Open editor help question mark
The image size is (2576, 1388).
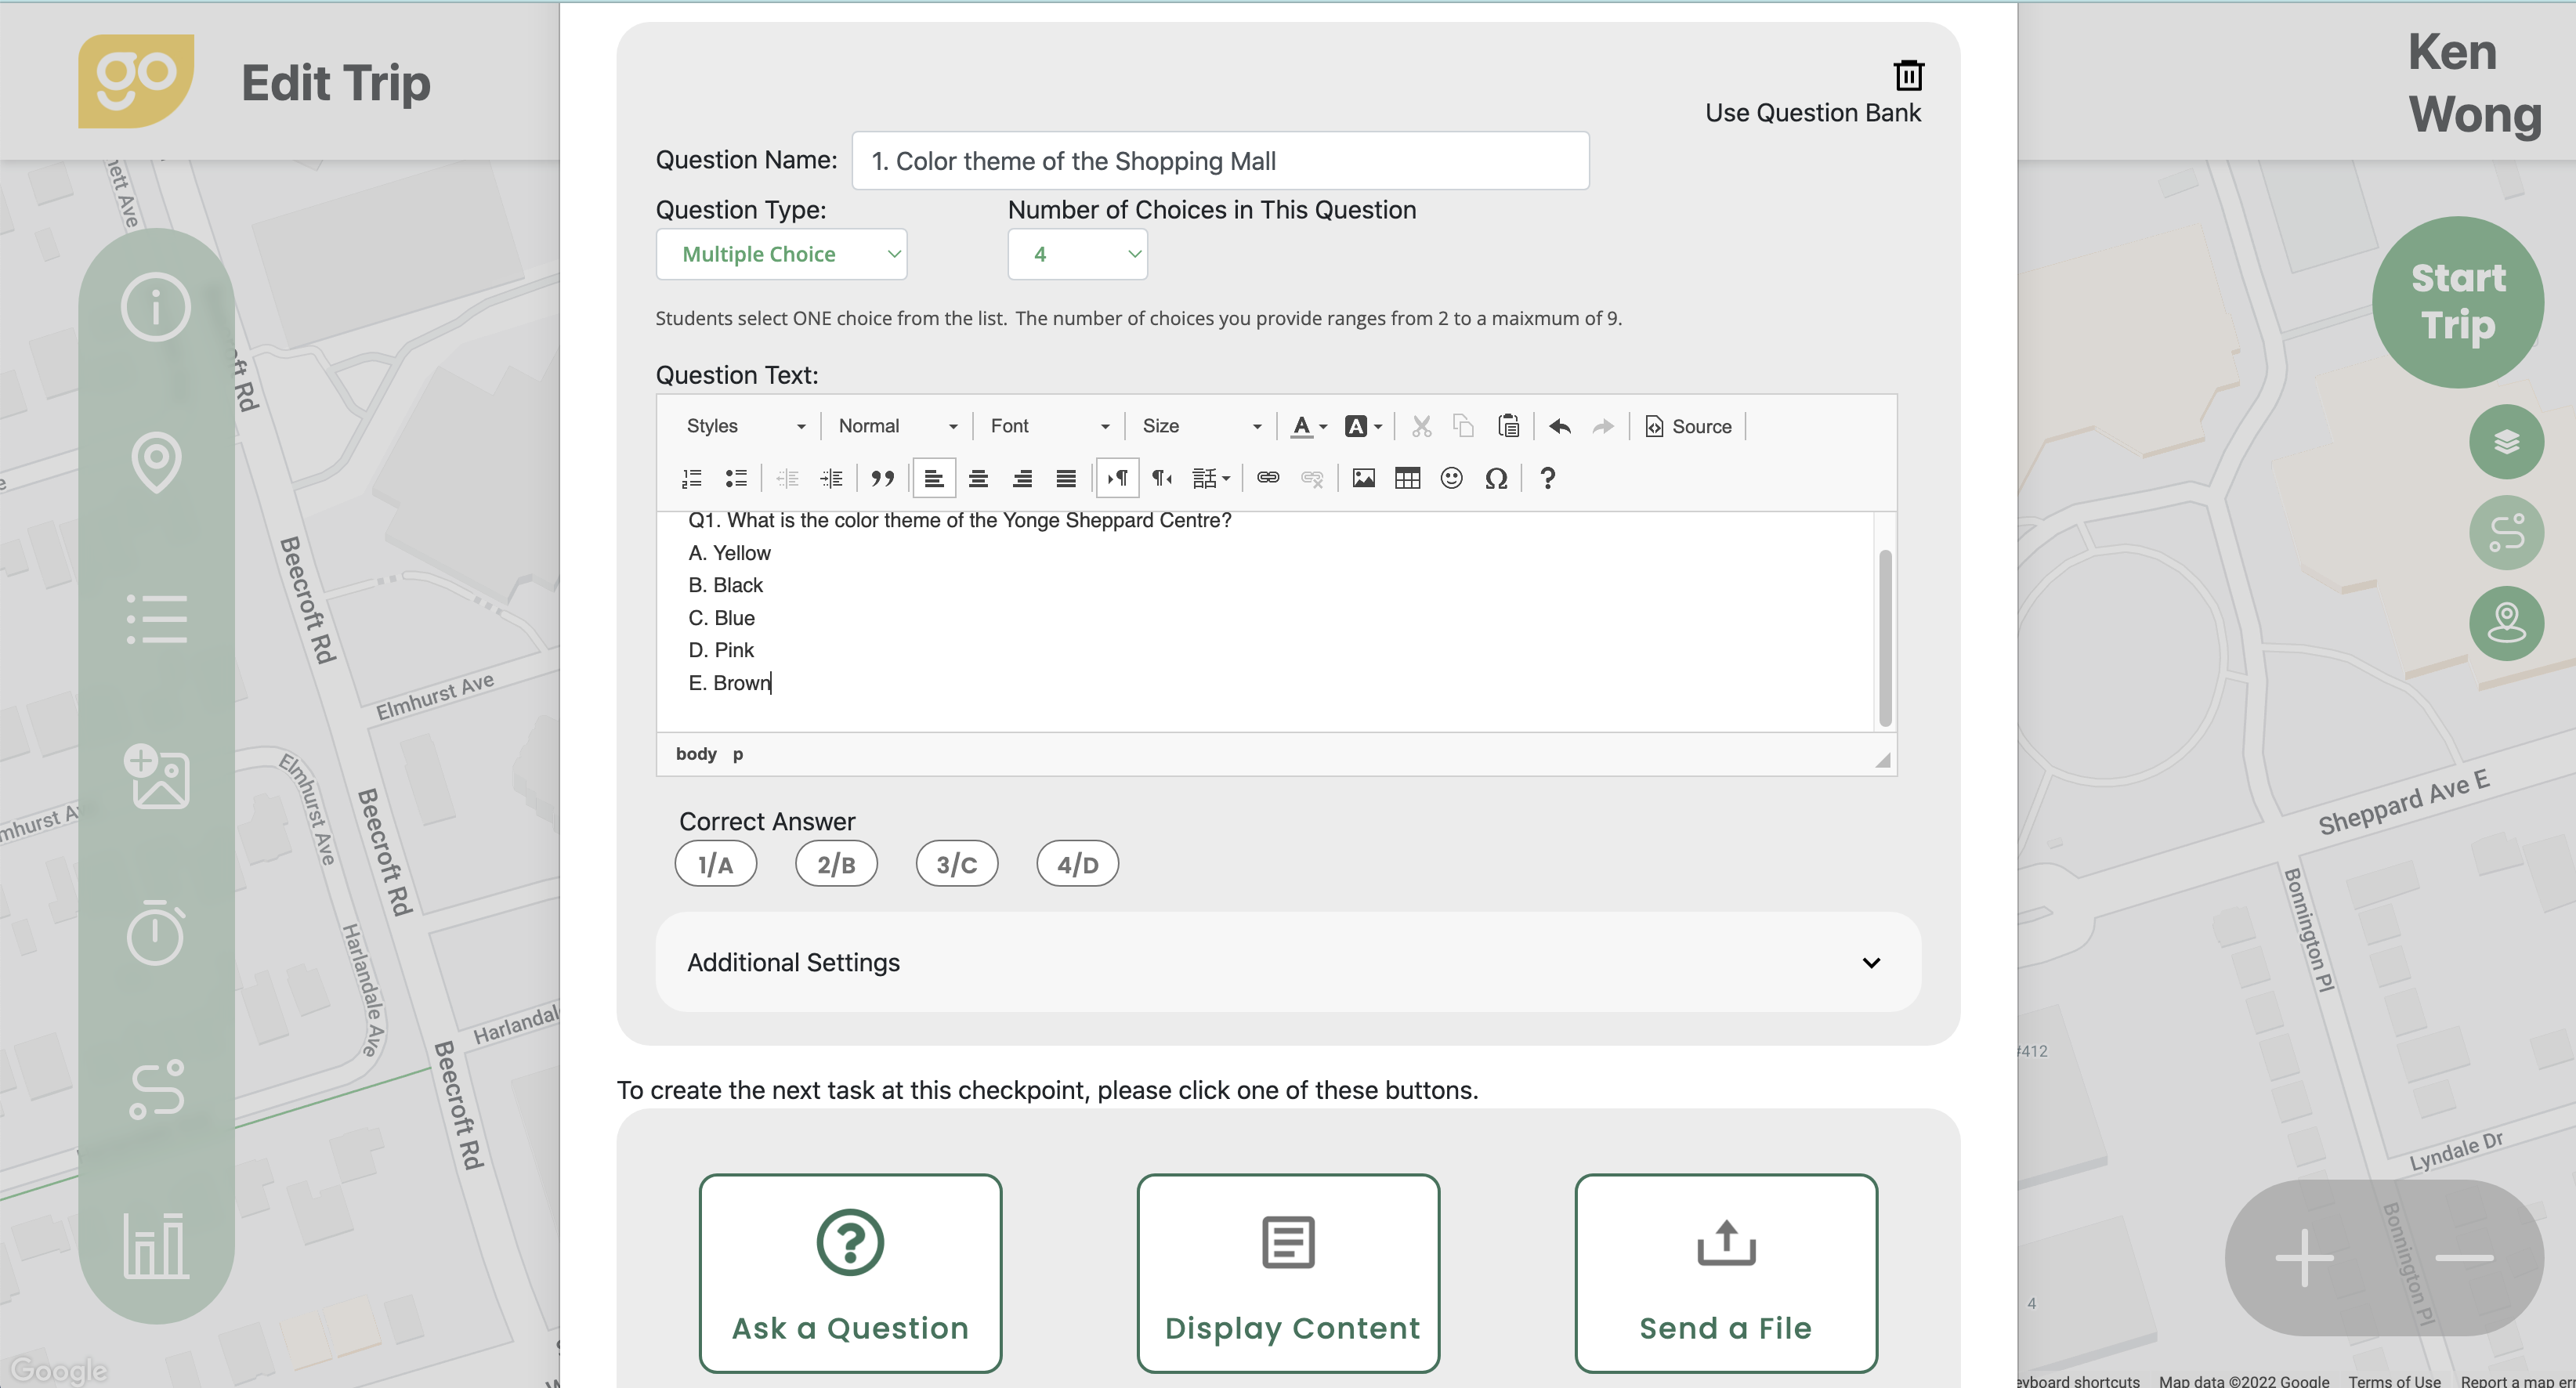click(x=1547, y=478)
